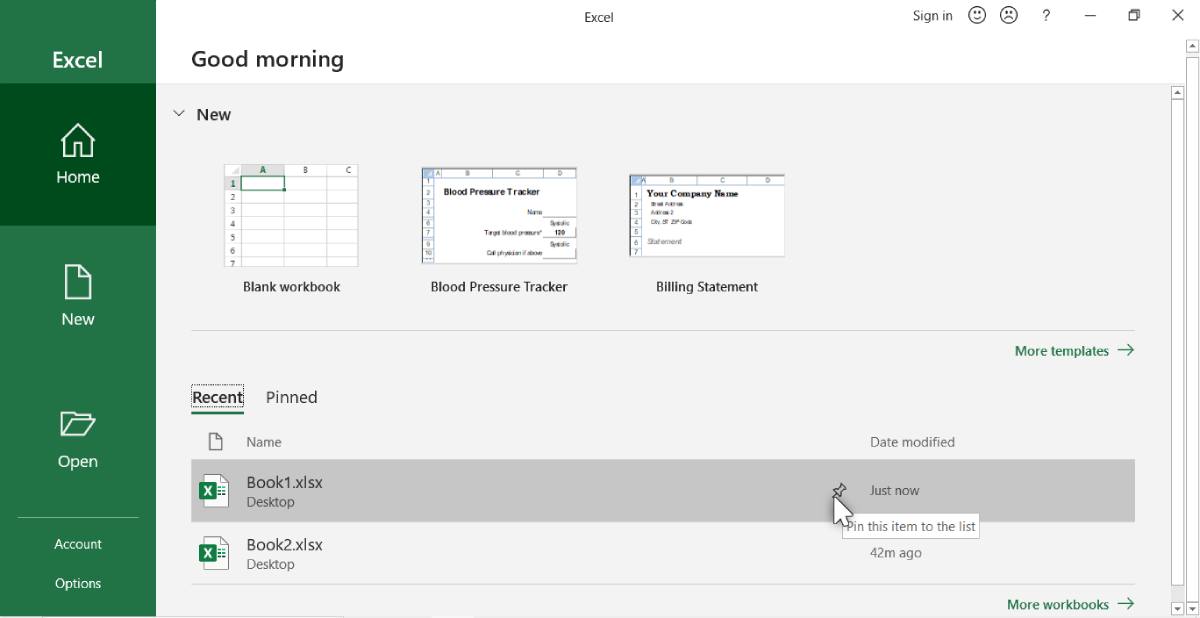This screenshot has width=1200, height=618.
Task: Close the Excel window
Action: tap(1178, 16)
